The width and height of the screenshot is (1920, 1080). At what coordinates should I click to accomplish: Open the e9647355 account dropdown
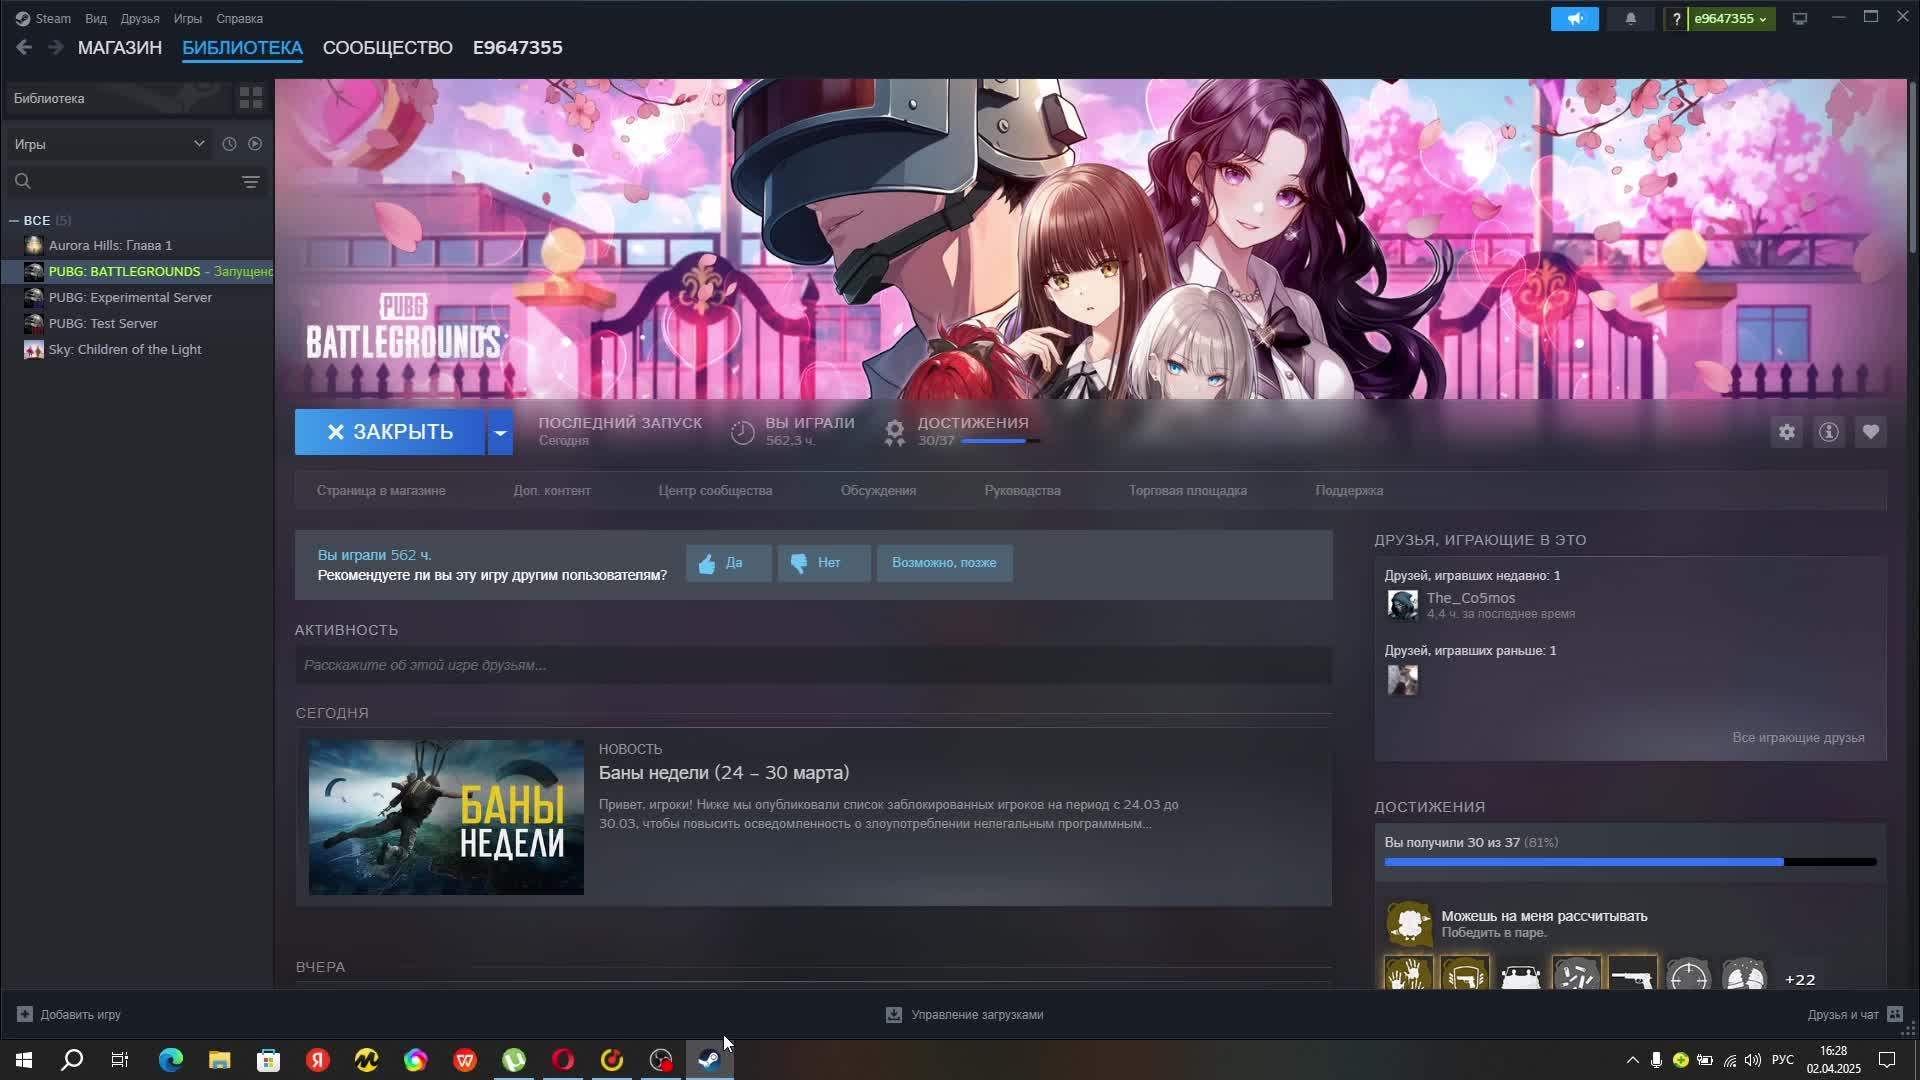coord(1731,19)
